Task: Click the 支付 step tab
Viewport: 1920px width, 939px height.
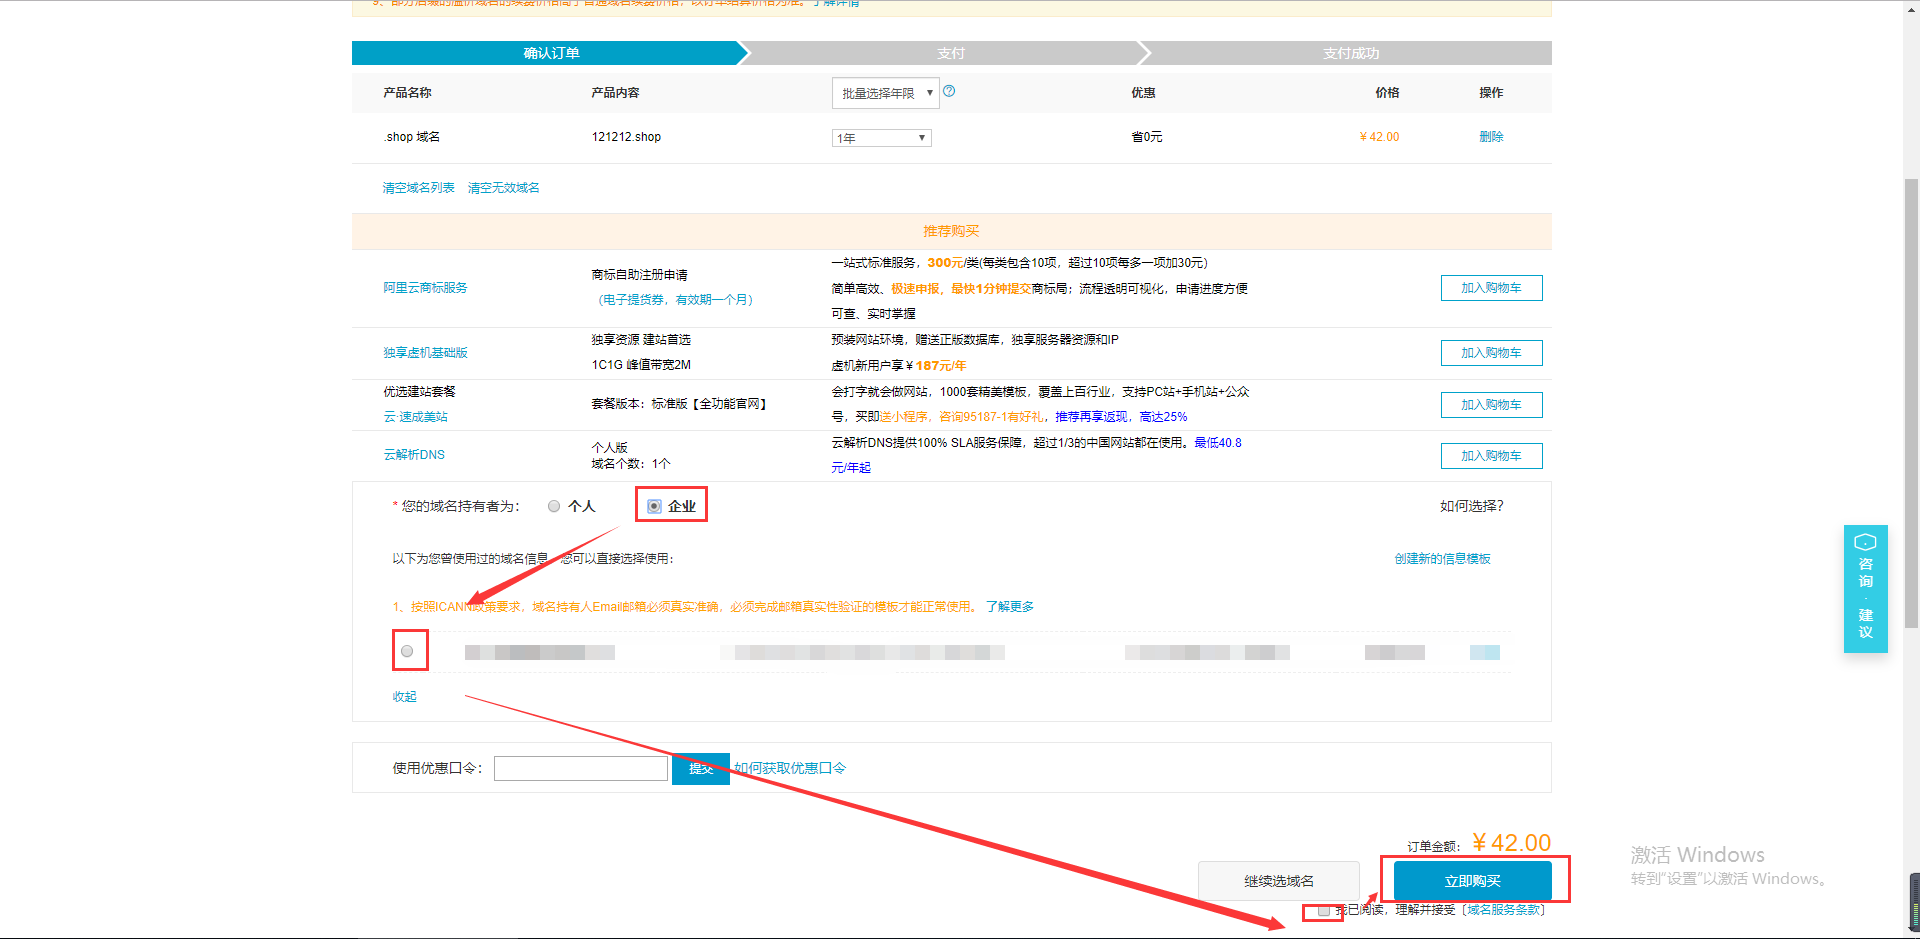Action: point(950,53)
